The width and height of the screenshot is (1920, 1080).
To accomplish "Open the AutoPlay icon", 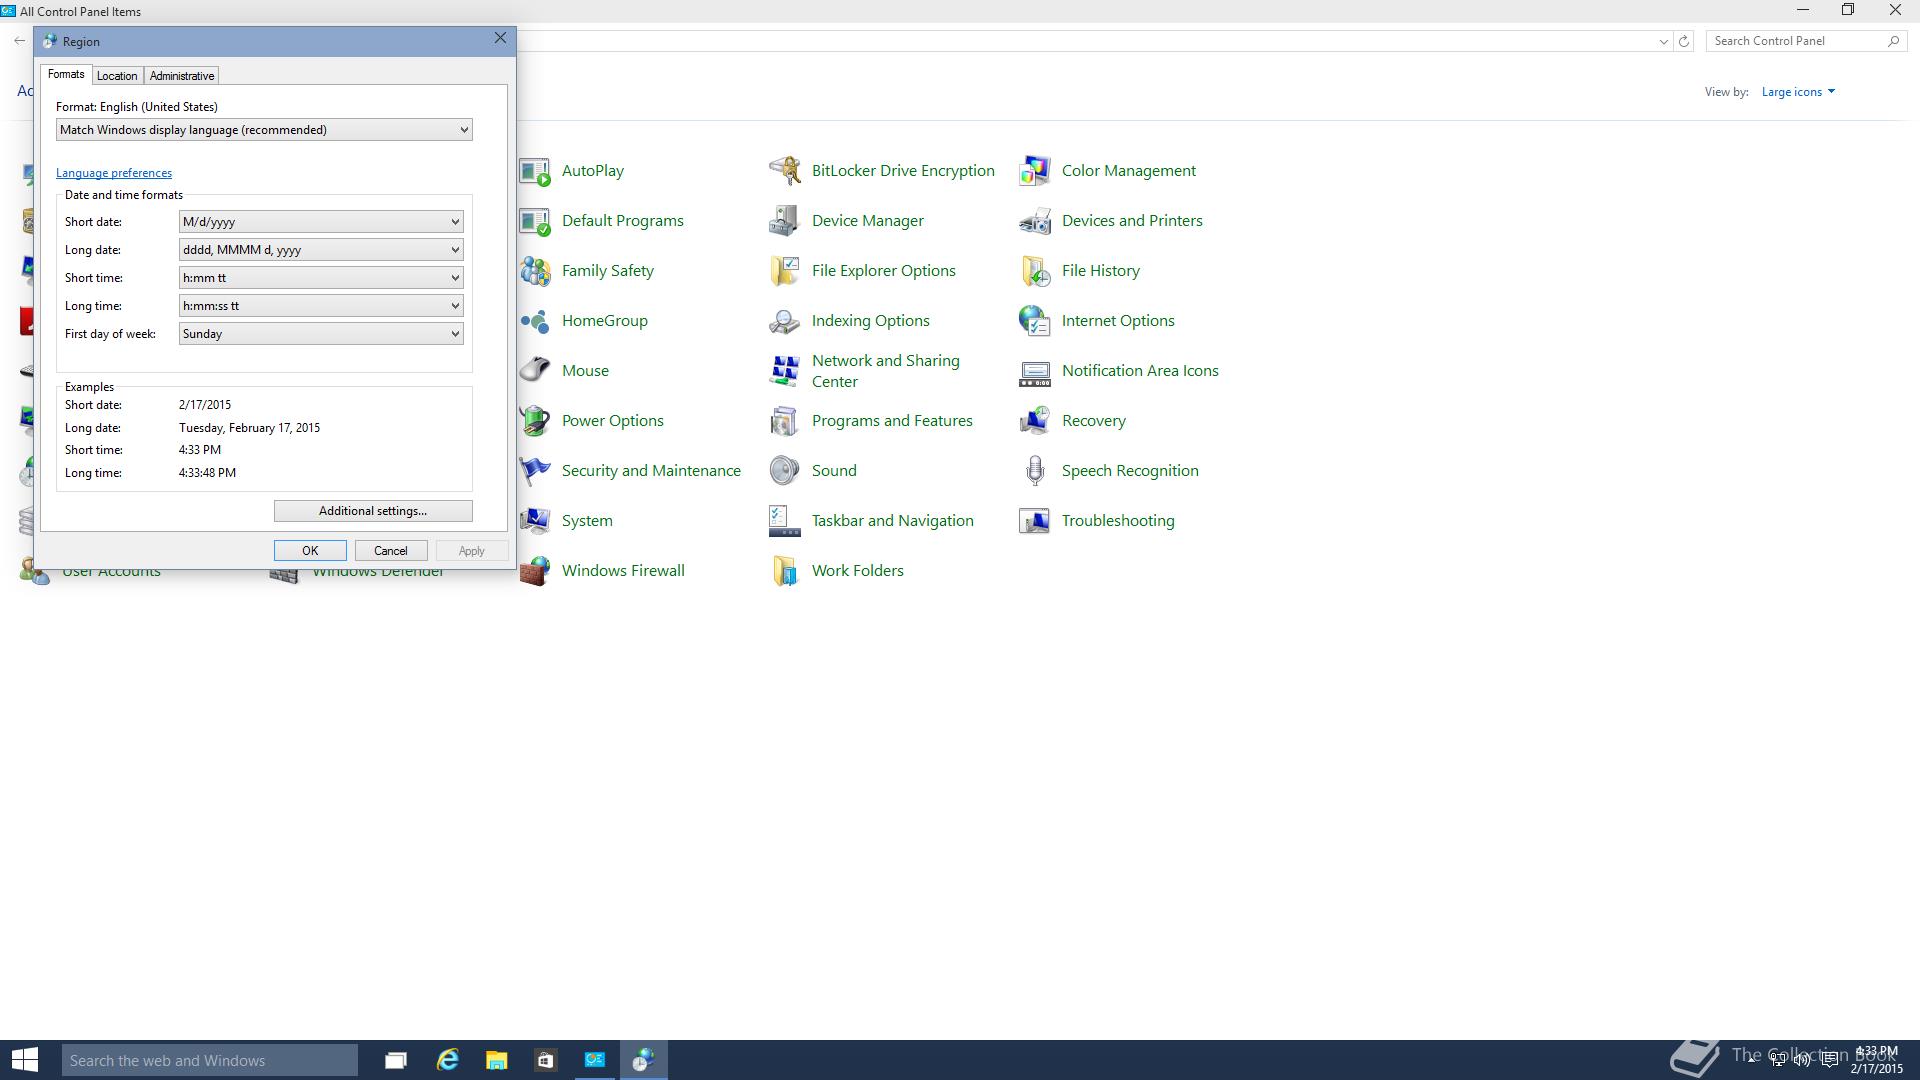I will tap(535, 171).
